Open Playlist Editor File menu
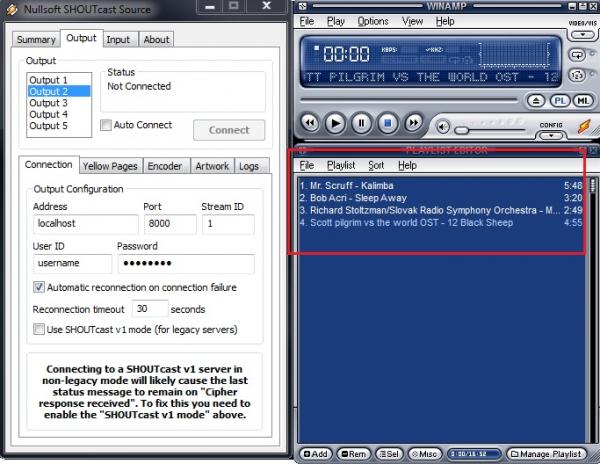Viewport: 600px width, 464px height. tap(307, 165)
